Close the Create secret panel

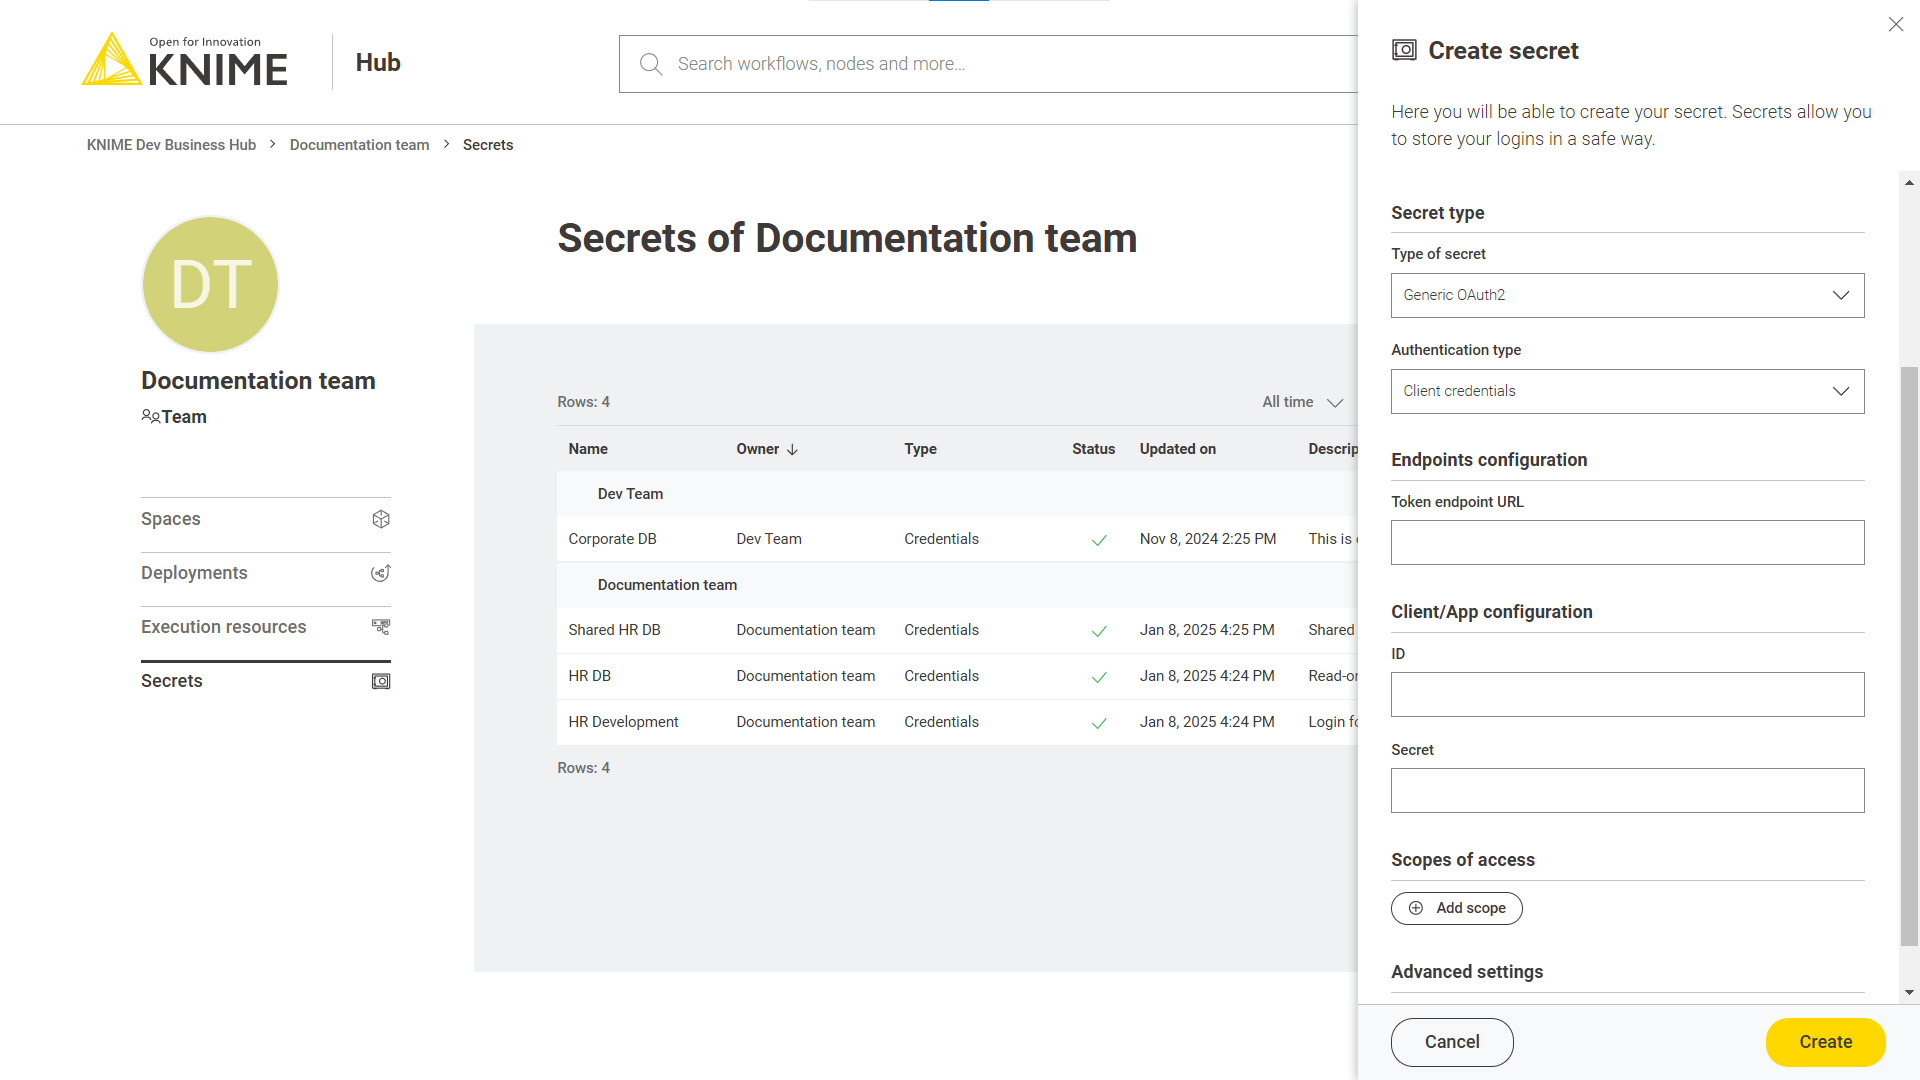coord(1895,24)
